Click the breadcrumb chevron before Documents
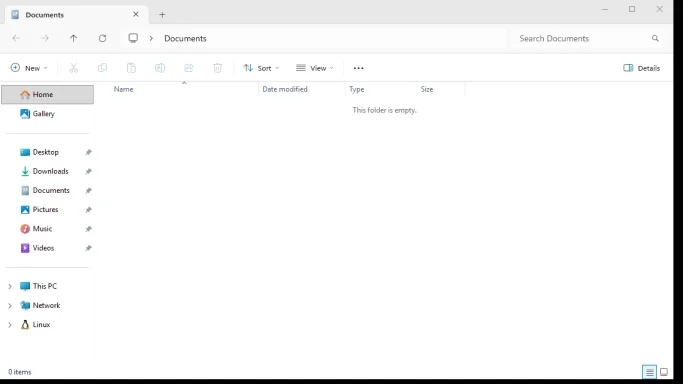Image resolution: width=683 pixels, height=384 pixels. pyautogui.click(x=151, y=38)
